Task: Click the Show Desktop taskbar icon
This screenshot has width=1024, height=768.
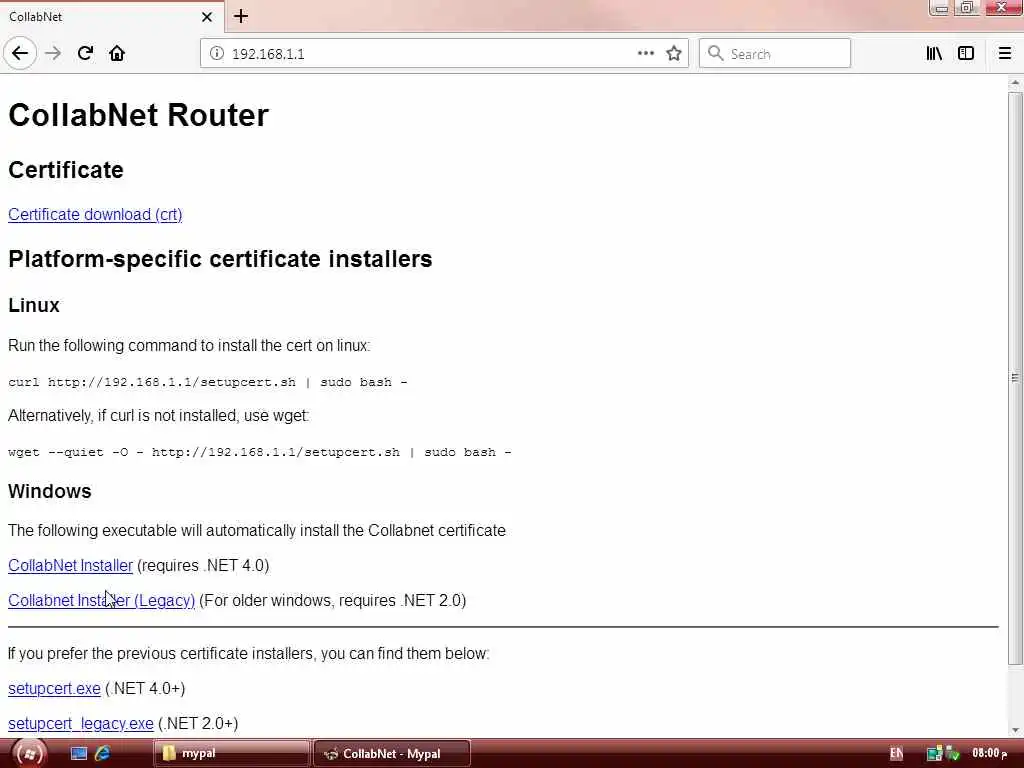Action: pyautogui.click(x=78, y=754)
